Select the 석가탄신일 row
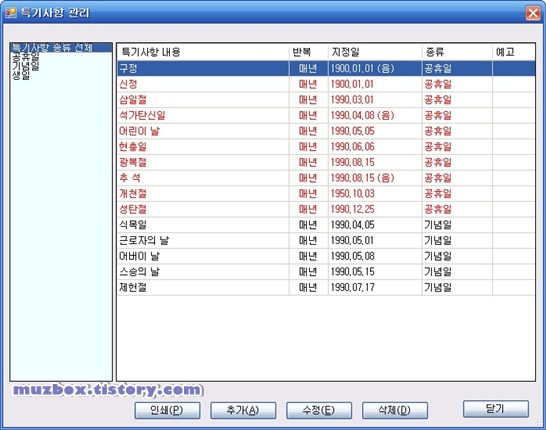Screen dimensions: 546x430 pyautogui.click(x=326, y=116)
